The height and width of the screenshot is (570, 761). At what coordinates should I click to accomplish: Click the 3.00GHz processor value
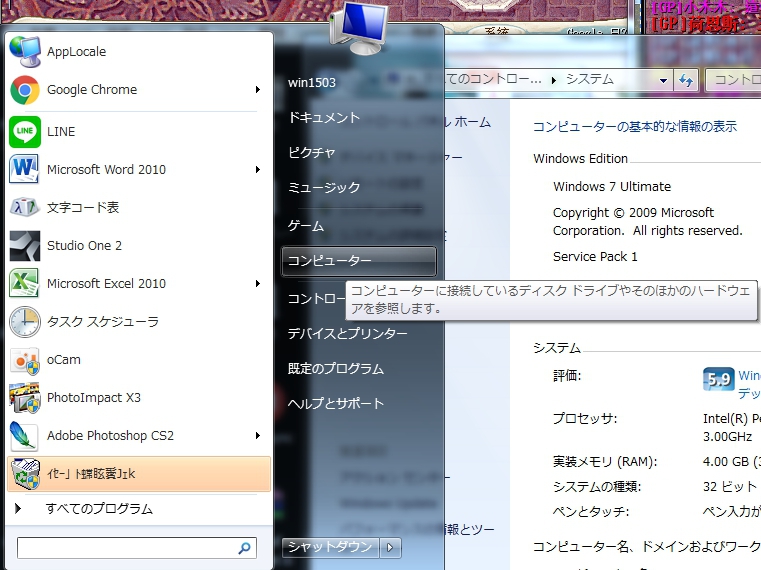(x=728, y=436)
